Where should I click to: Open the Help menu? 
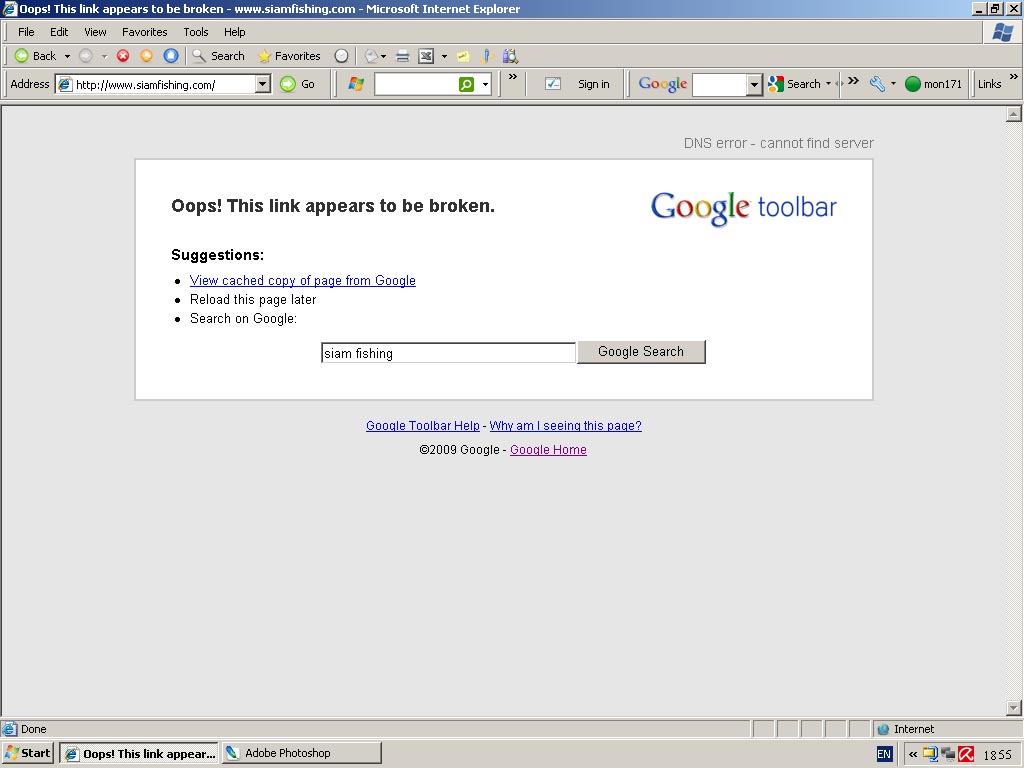pos(234,32)
